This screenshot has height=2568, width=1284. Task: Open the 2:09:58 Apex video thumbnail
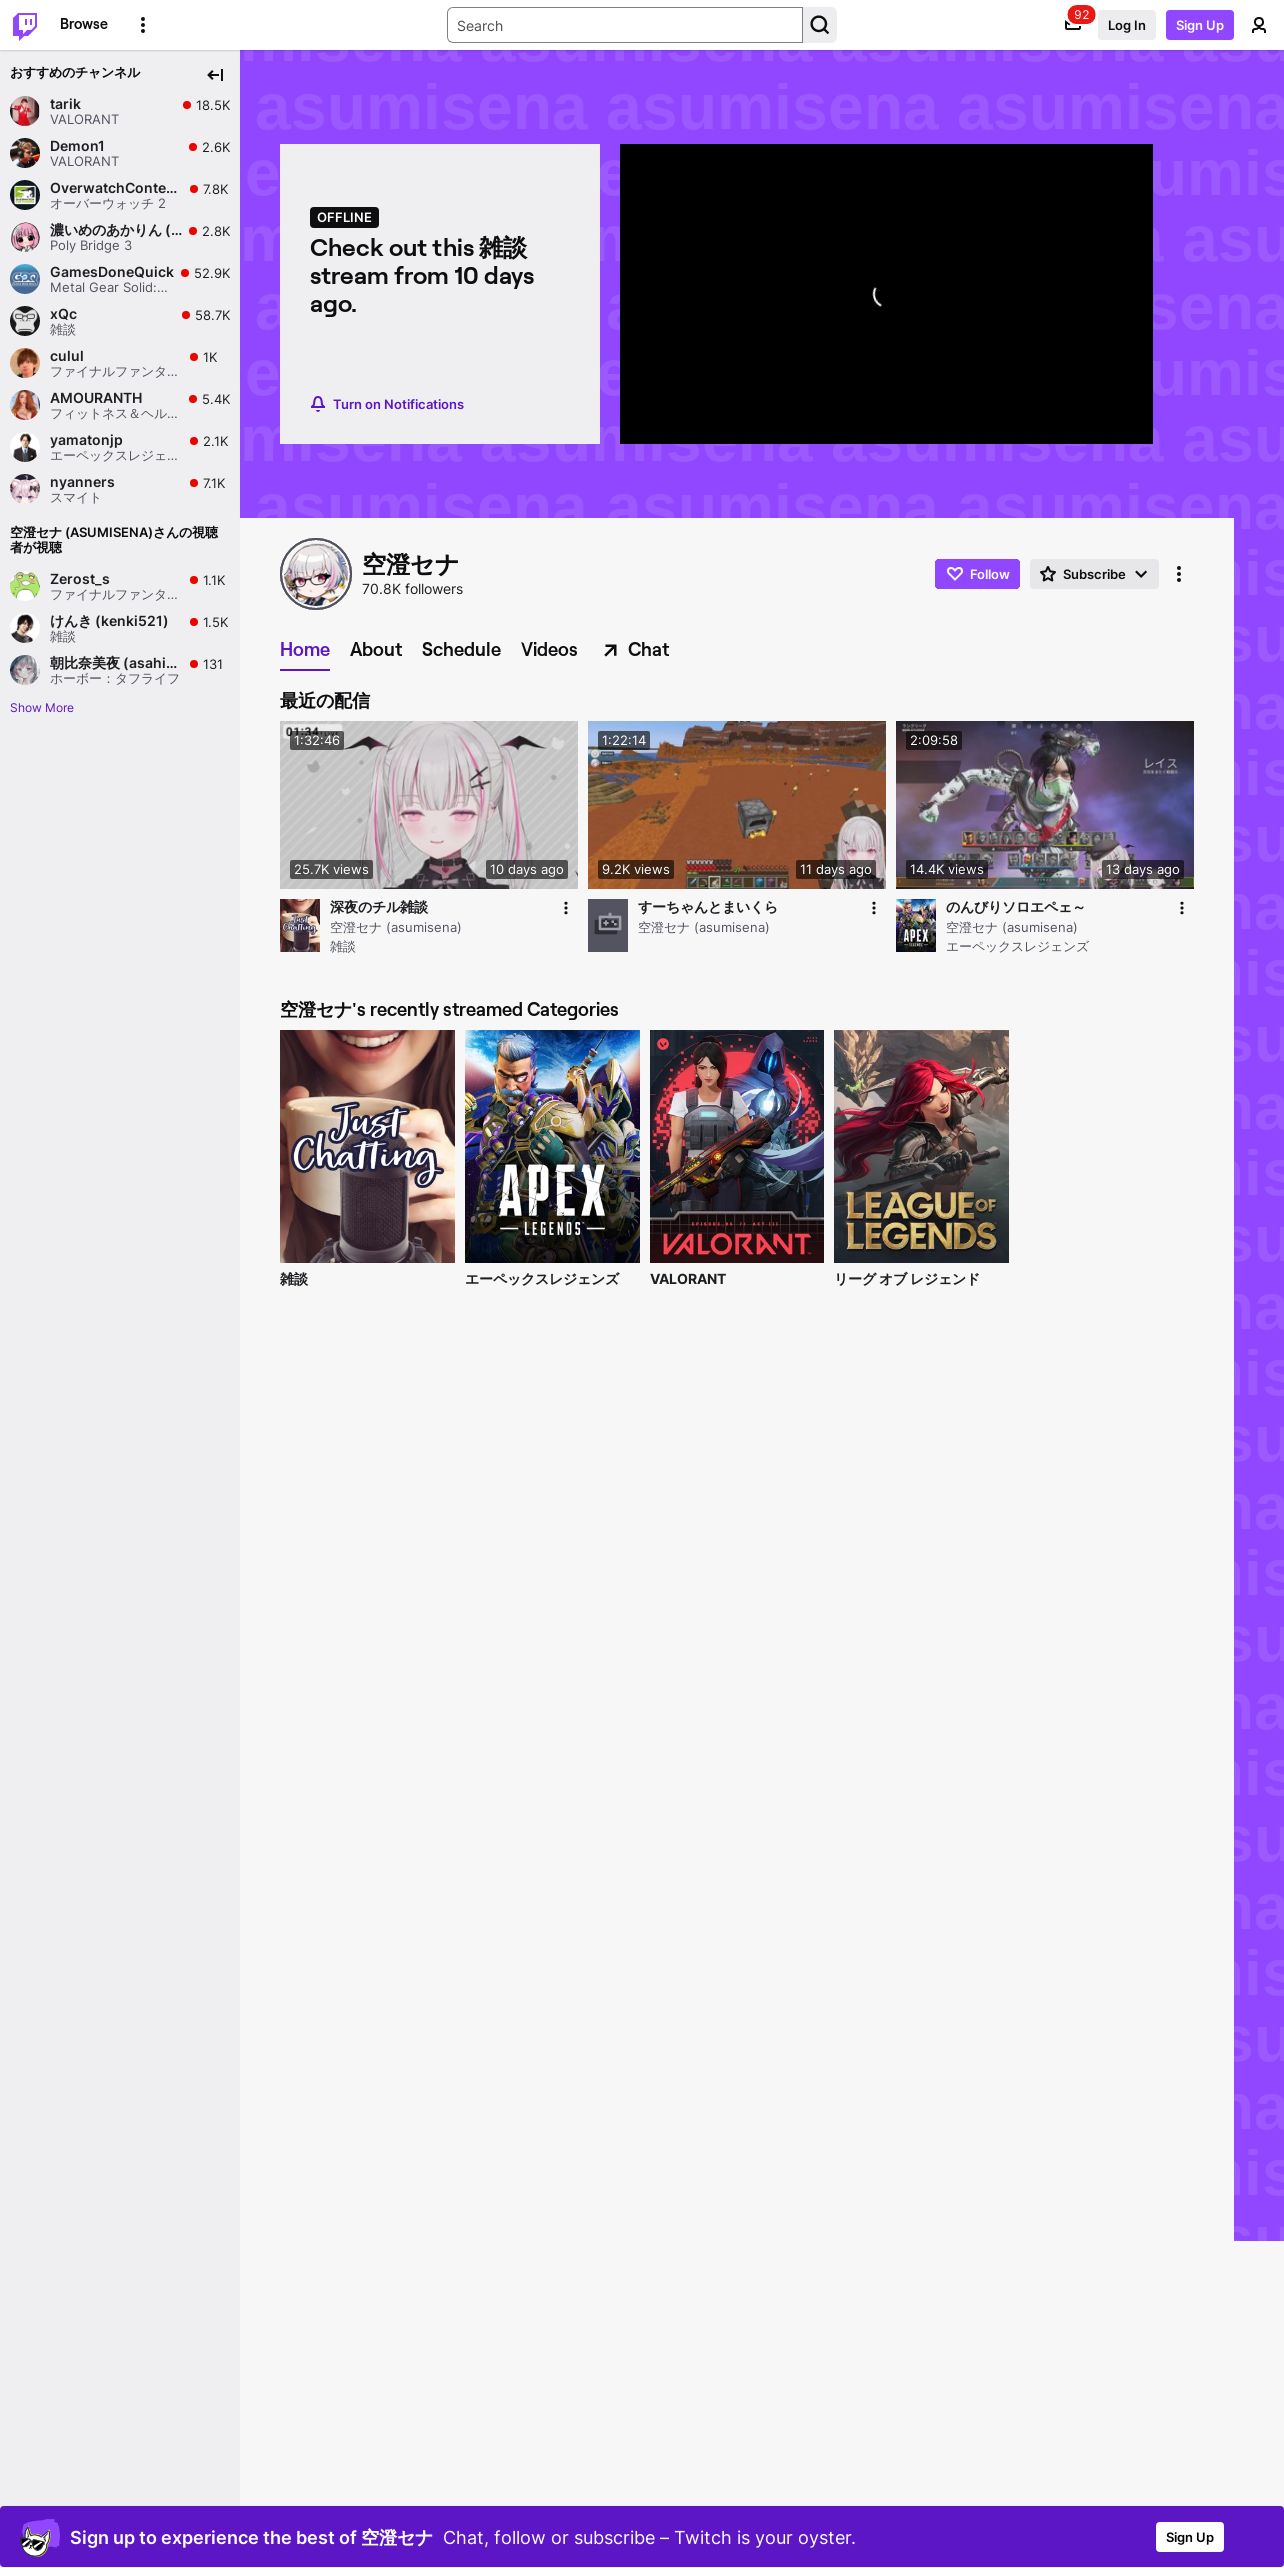(1045, 805)
